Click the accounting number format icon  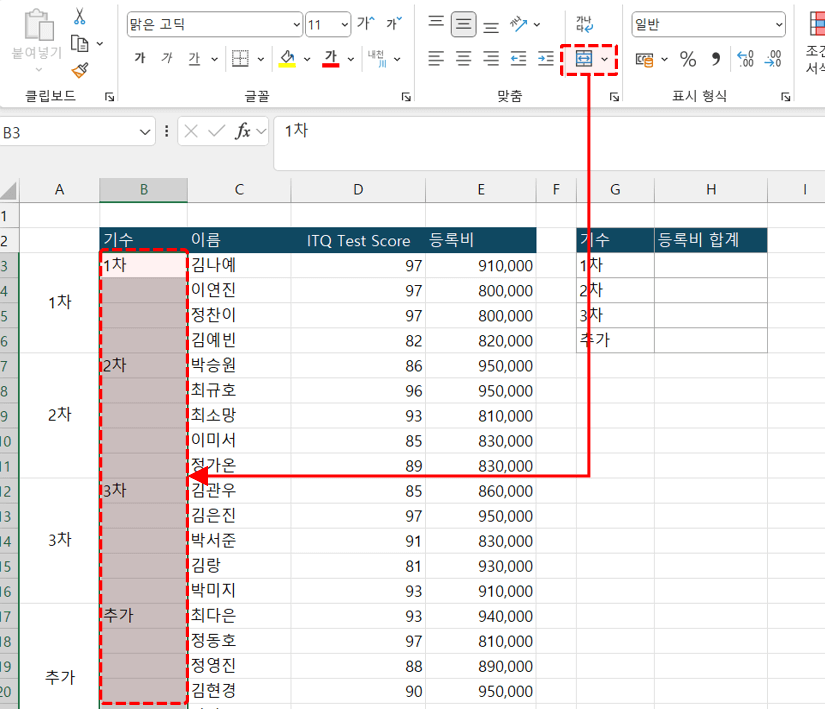point(645,59)
